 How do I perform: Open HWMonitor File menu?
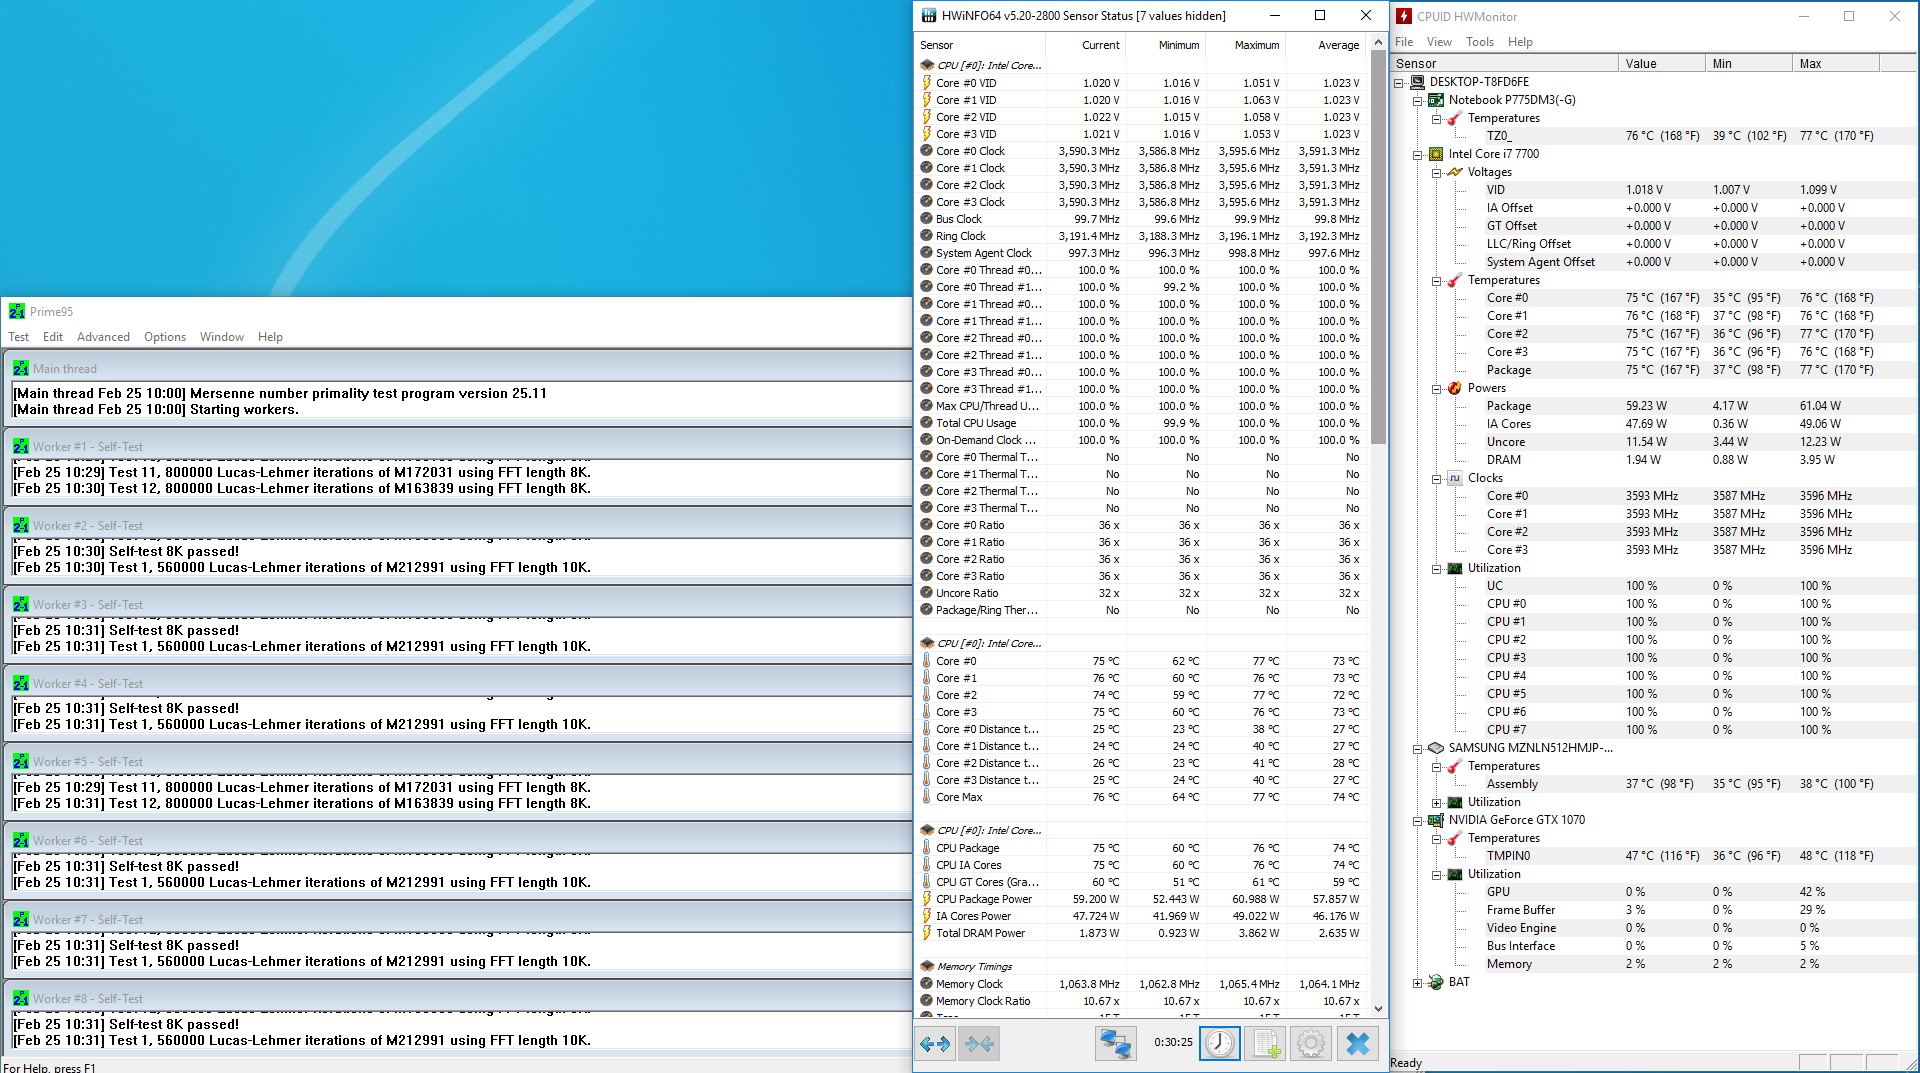(1404, 42)
